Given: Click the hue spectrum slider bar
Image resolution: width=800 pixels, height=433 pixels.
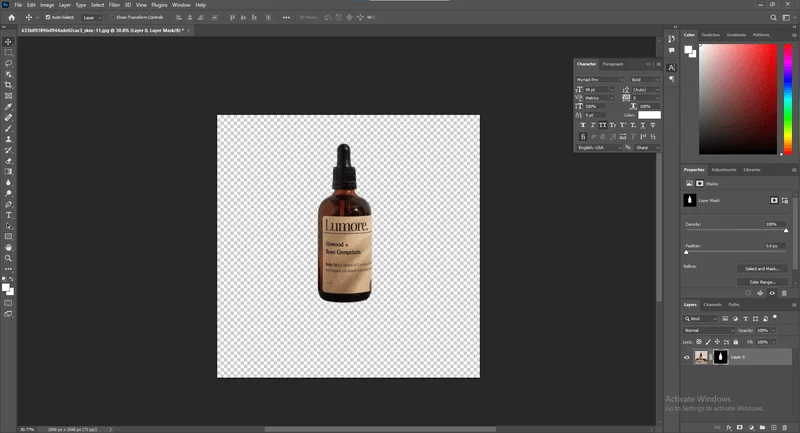Looking at the screenshot, I should point(788,99).
